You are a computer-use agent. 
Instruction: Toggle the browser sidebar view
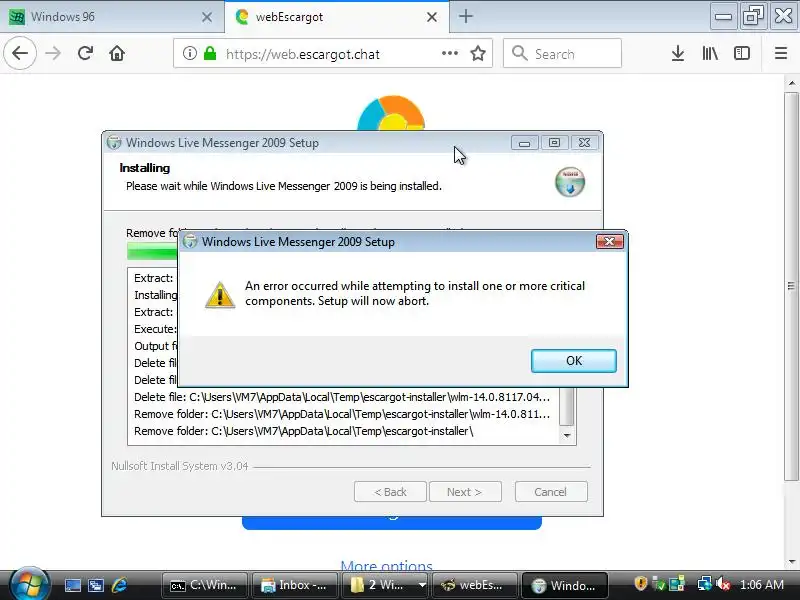click(742, 53)
